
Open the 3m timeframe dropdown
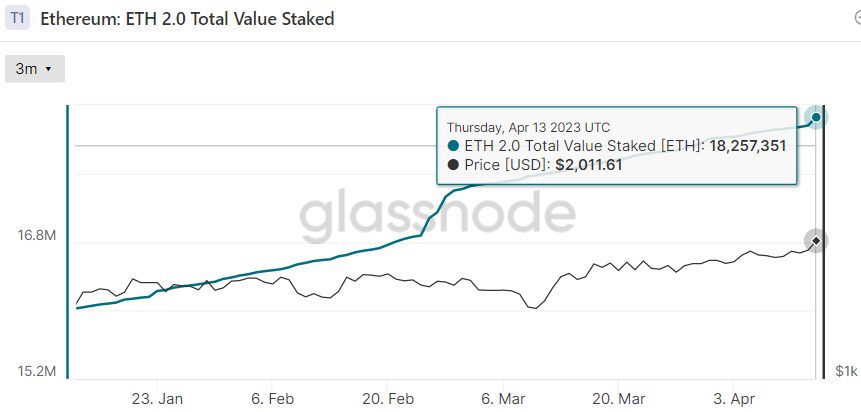pyautogui.click(x=35, y=69)
